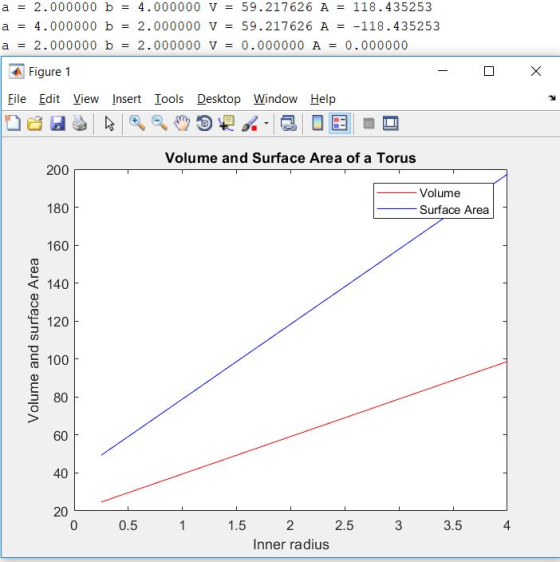Open the Insert menu
The image size is (560, 562).
127,99
